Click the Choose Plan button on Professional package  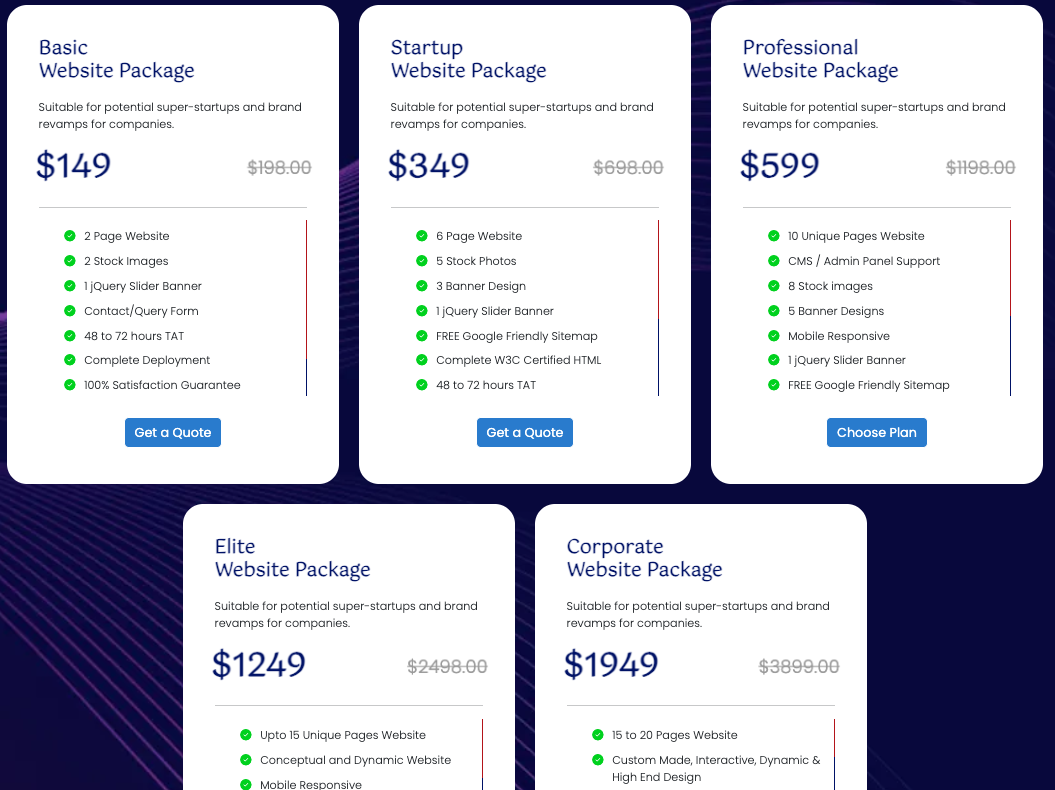[877, 433]
